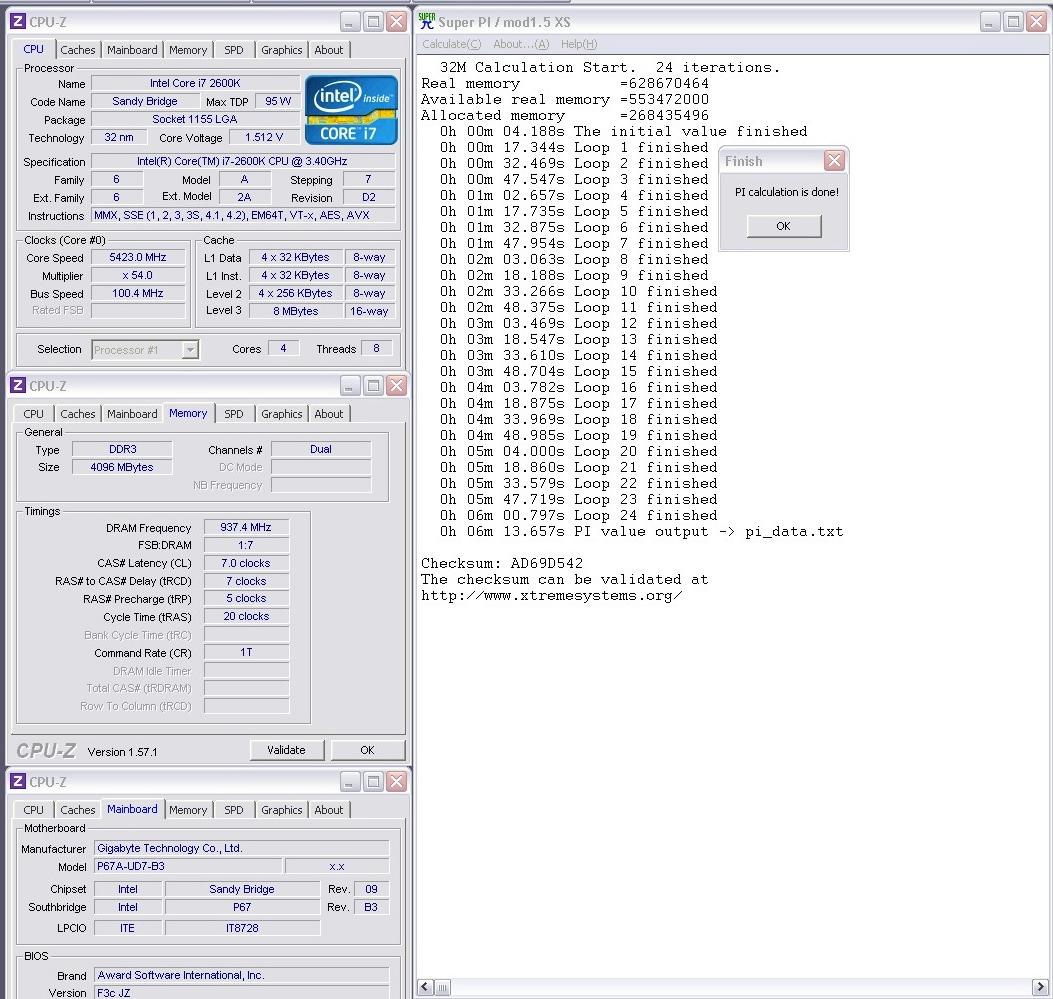Click the Channels value Dual
Screen dimensions: 1053x999
point(321,449)
